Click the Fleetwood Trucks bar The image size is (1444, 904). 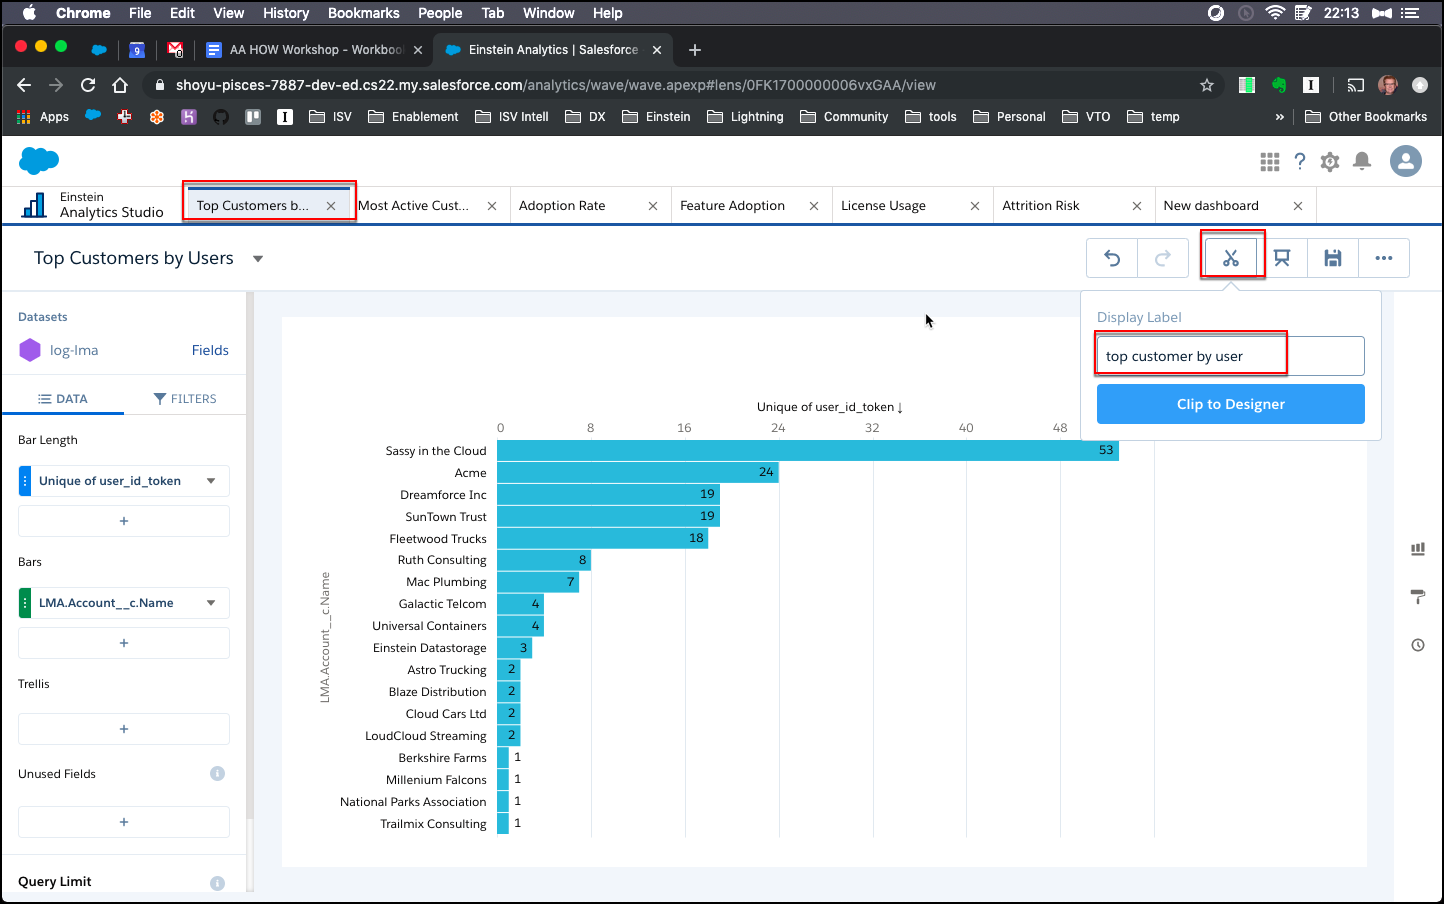603,538
